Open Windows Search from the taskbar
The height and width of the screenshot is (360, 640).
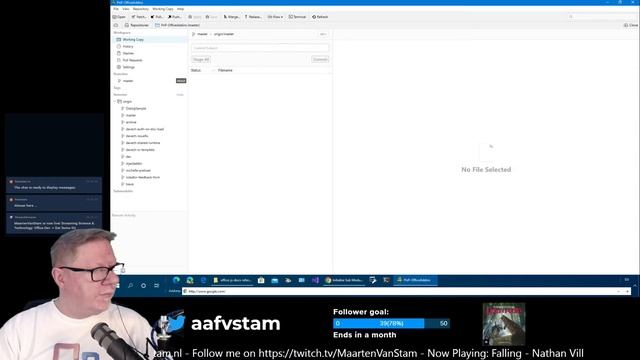pos(130,285)
